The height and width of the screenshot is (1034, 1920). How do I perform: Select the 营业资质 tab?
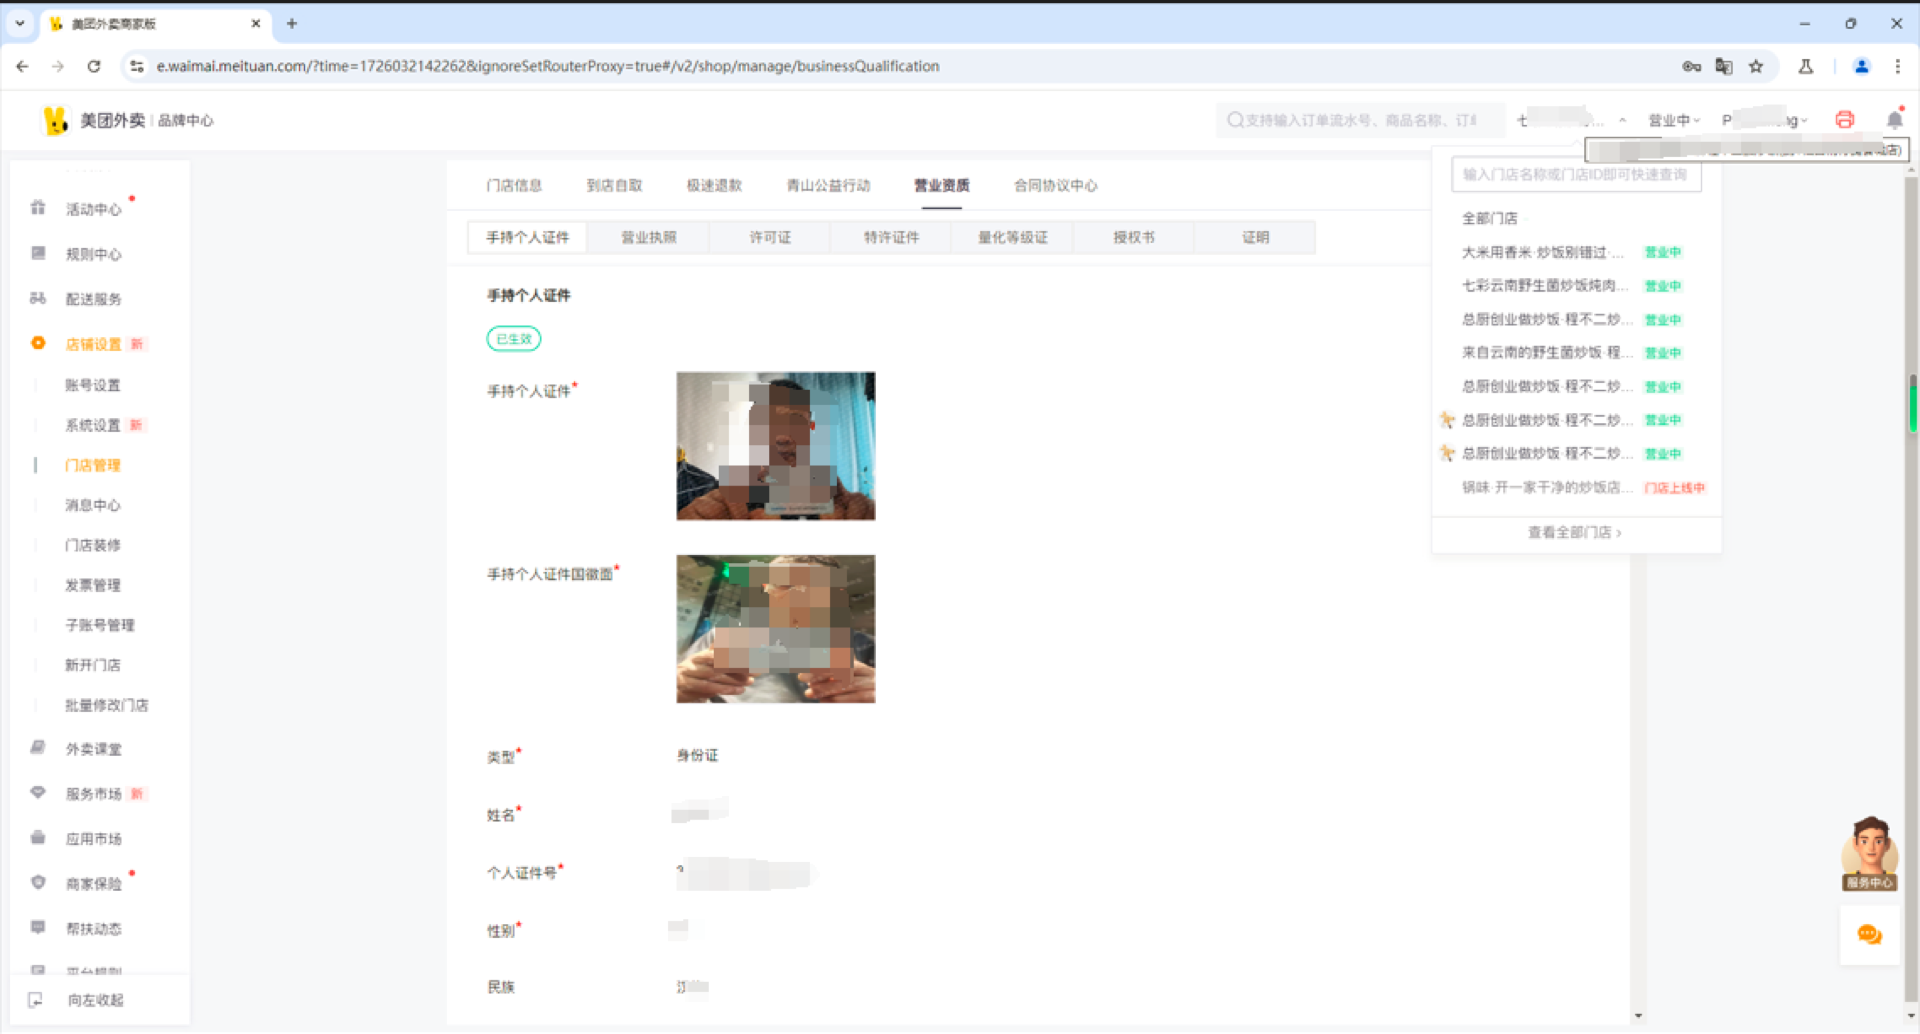pyautogui.click(x=942, y=185)
